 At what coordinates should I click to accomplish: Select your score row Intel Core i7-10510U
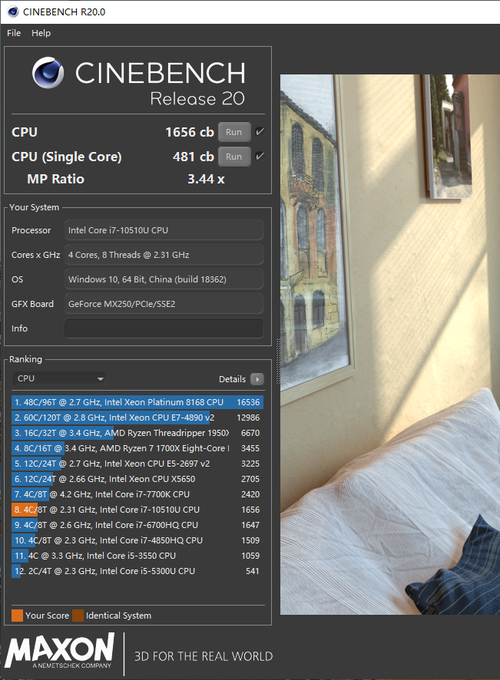click(x=137, y=510)
